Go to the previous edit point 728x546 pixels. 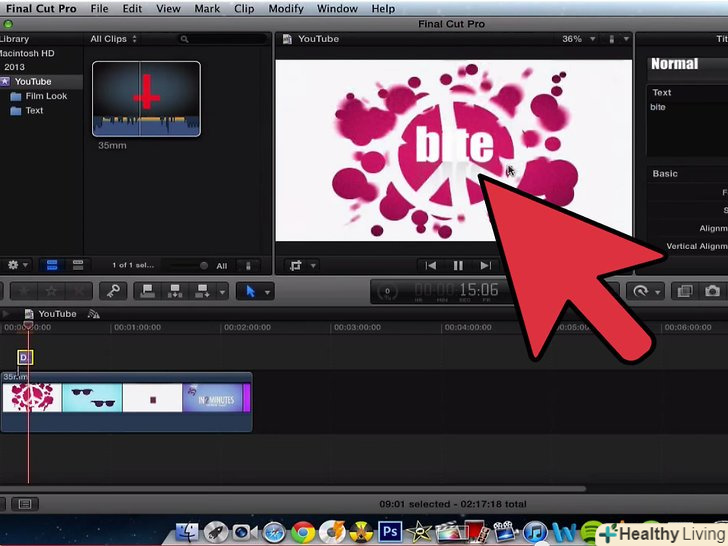click(431, 266)
